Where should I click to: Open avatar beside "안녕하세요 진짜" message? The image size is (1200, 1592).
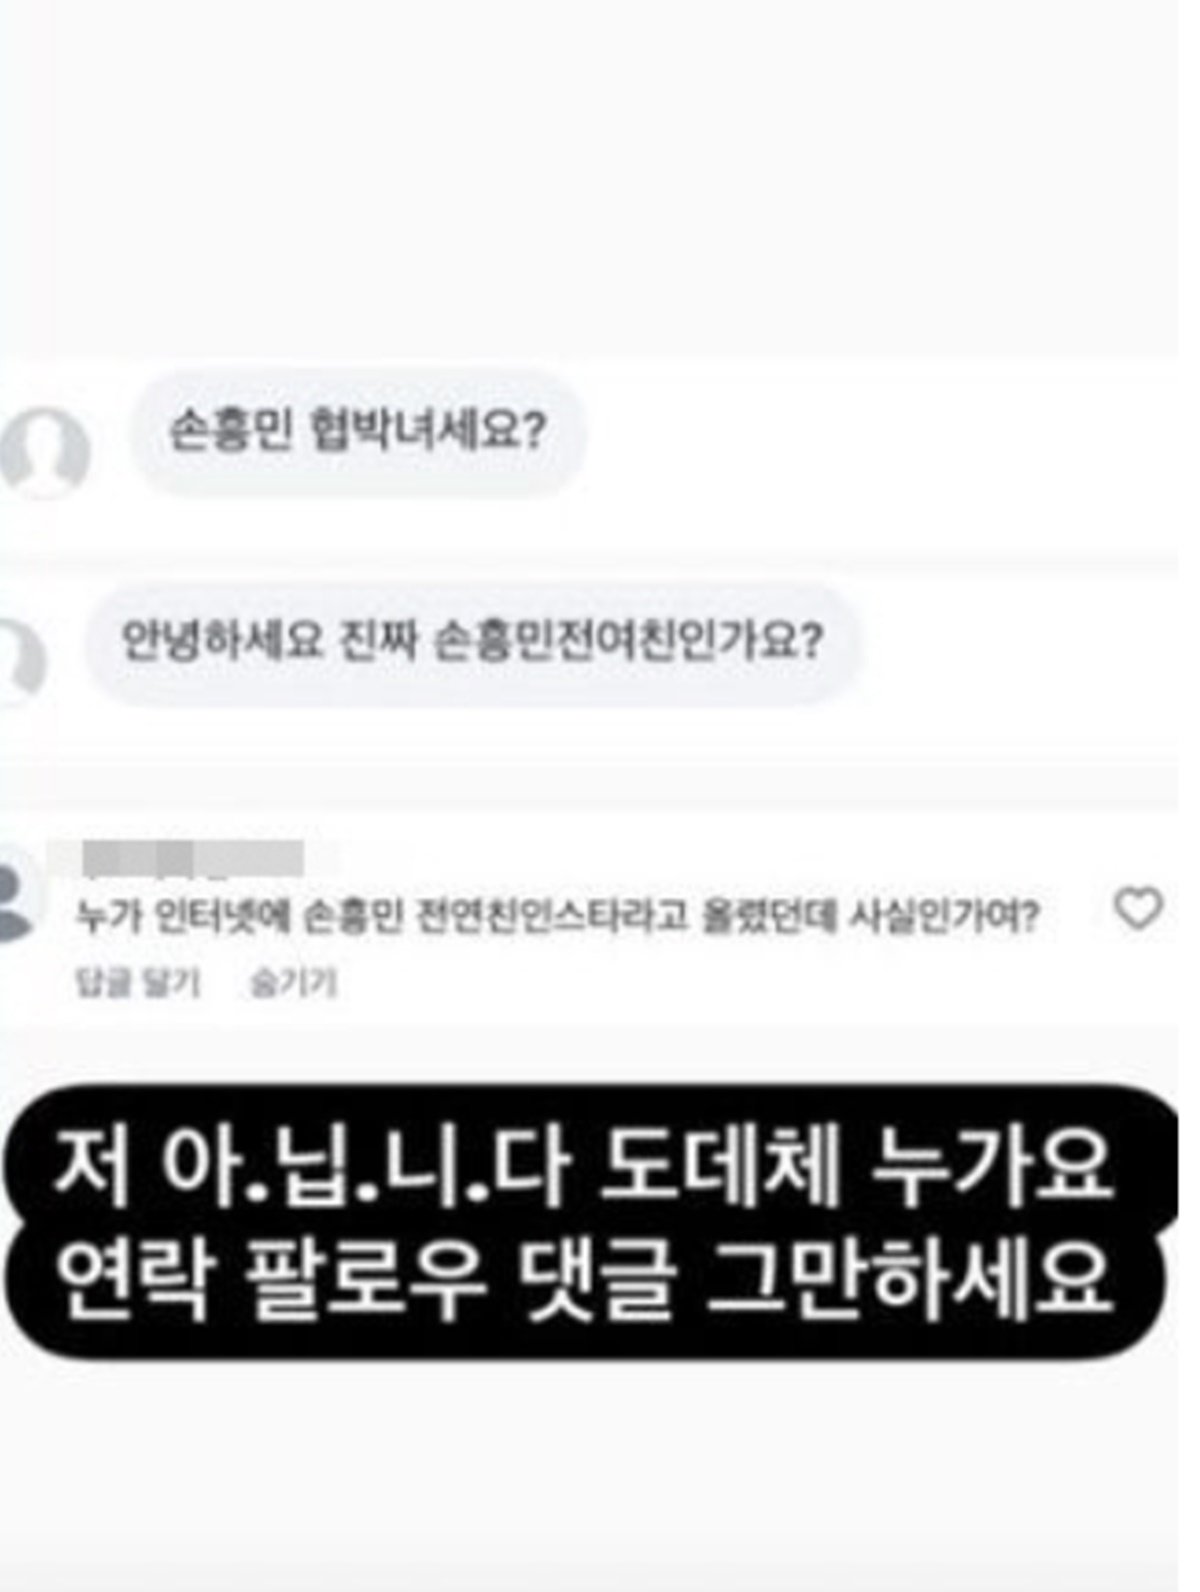[20, 663]
